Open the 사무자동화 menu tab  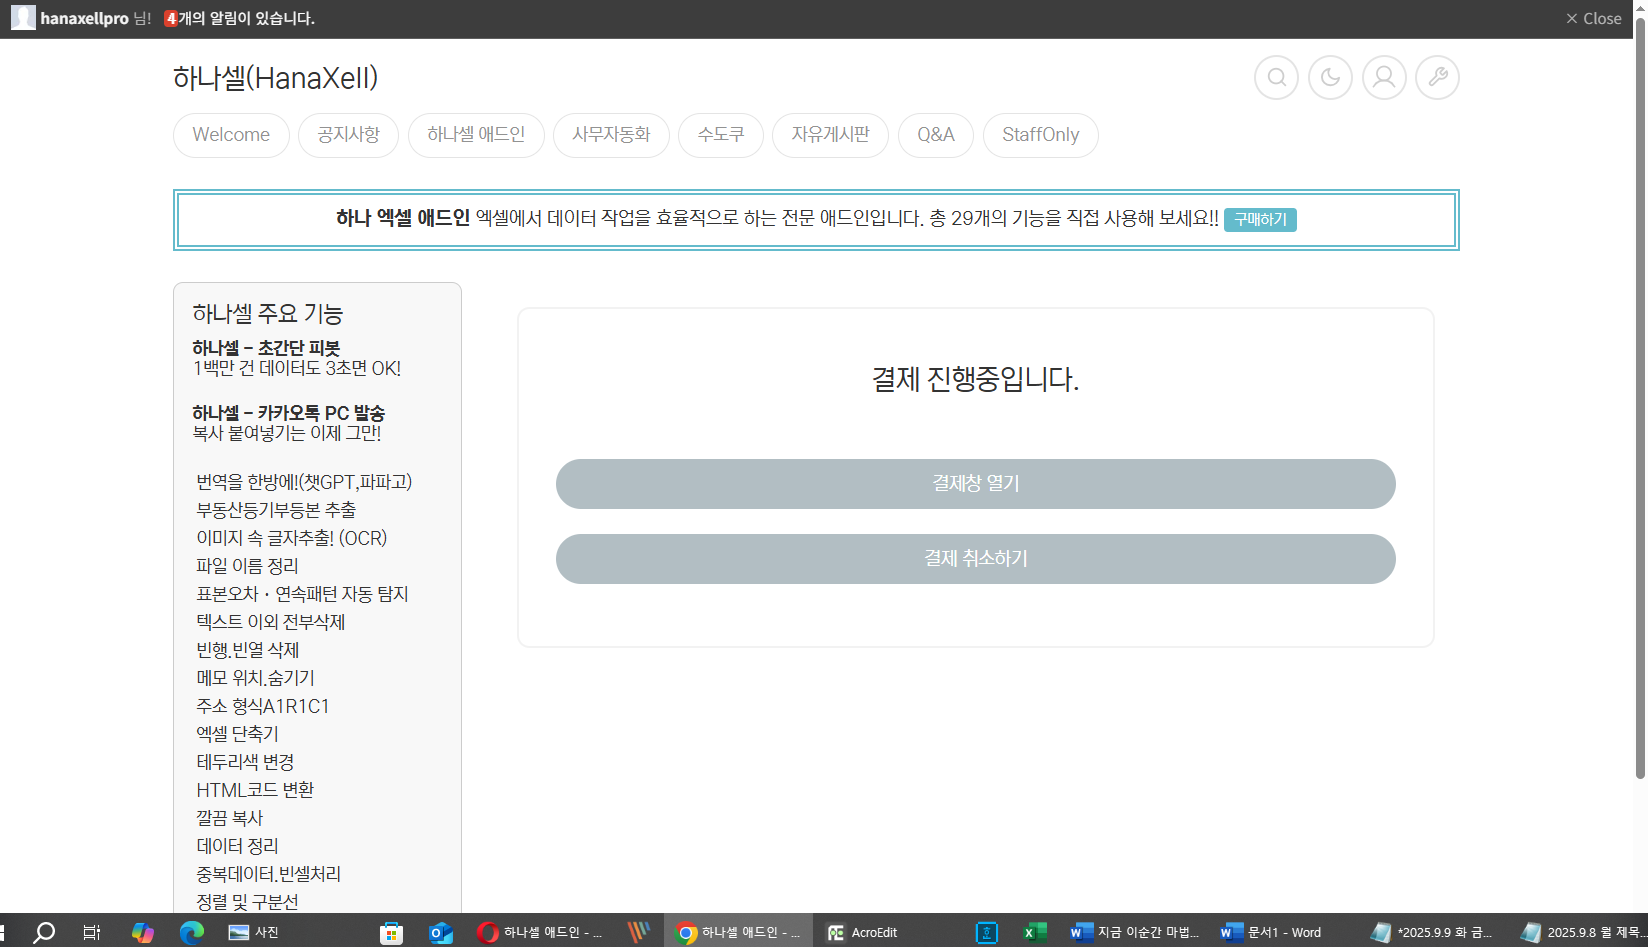[x=611, y=135]
